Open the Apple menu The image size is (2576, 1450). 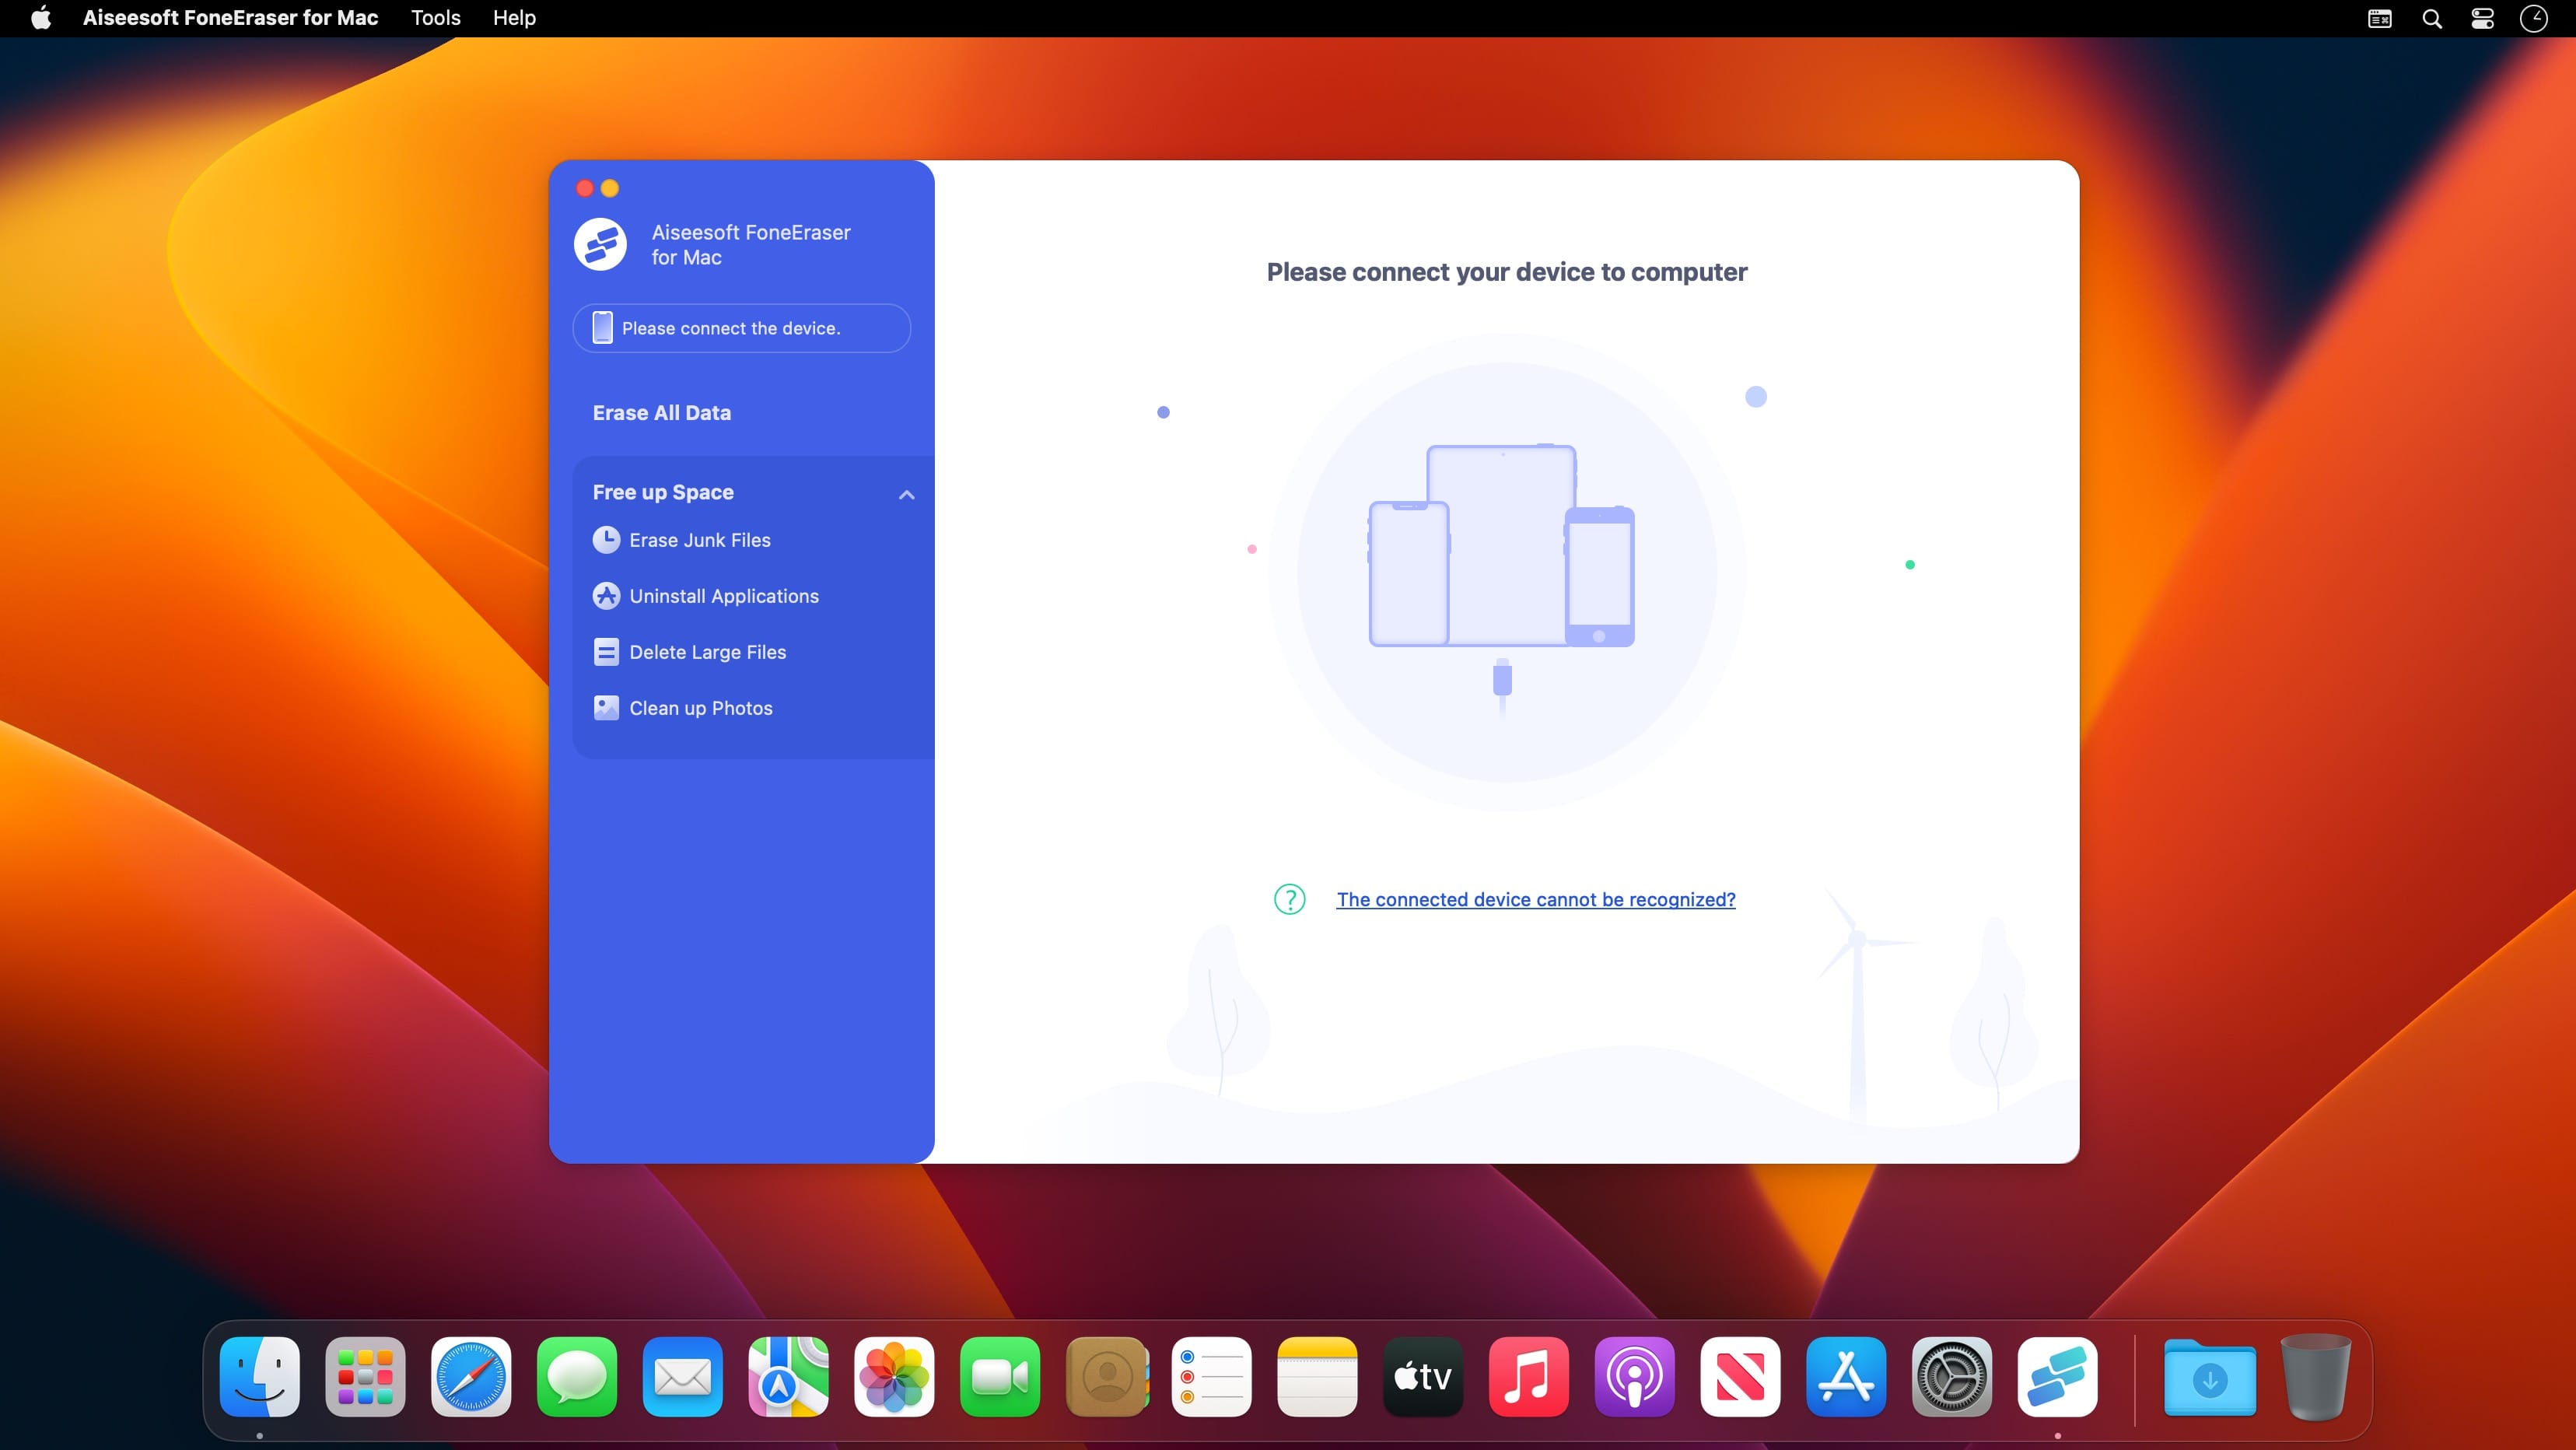tap(41, 18)
